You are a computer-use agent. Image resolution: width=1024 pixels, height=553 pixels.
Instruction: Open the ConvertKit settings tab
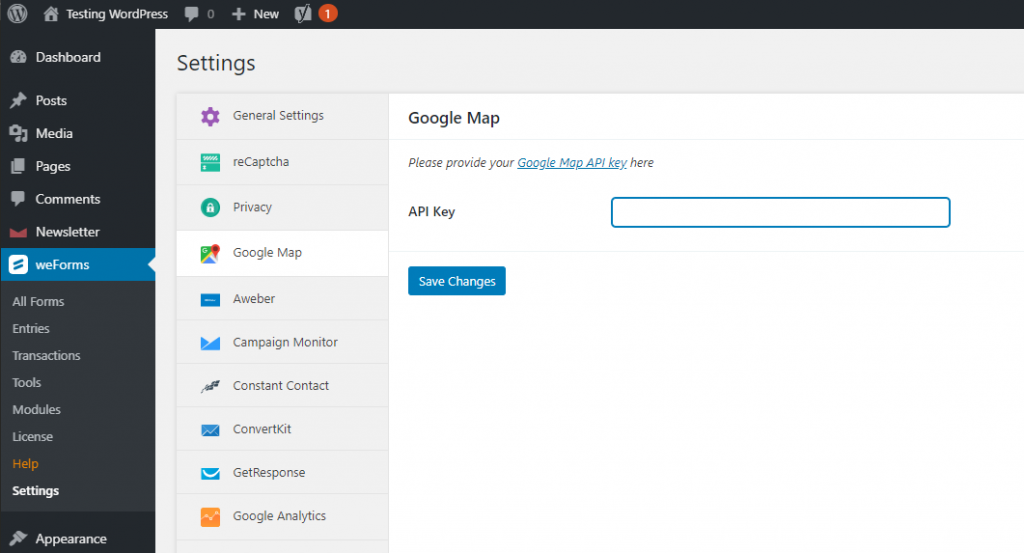262,429
